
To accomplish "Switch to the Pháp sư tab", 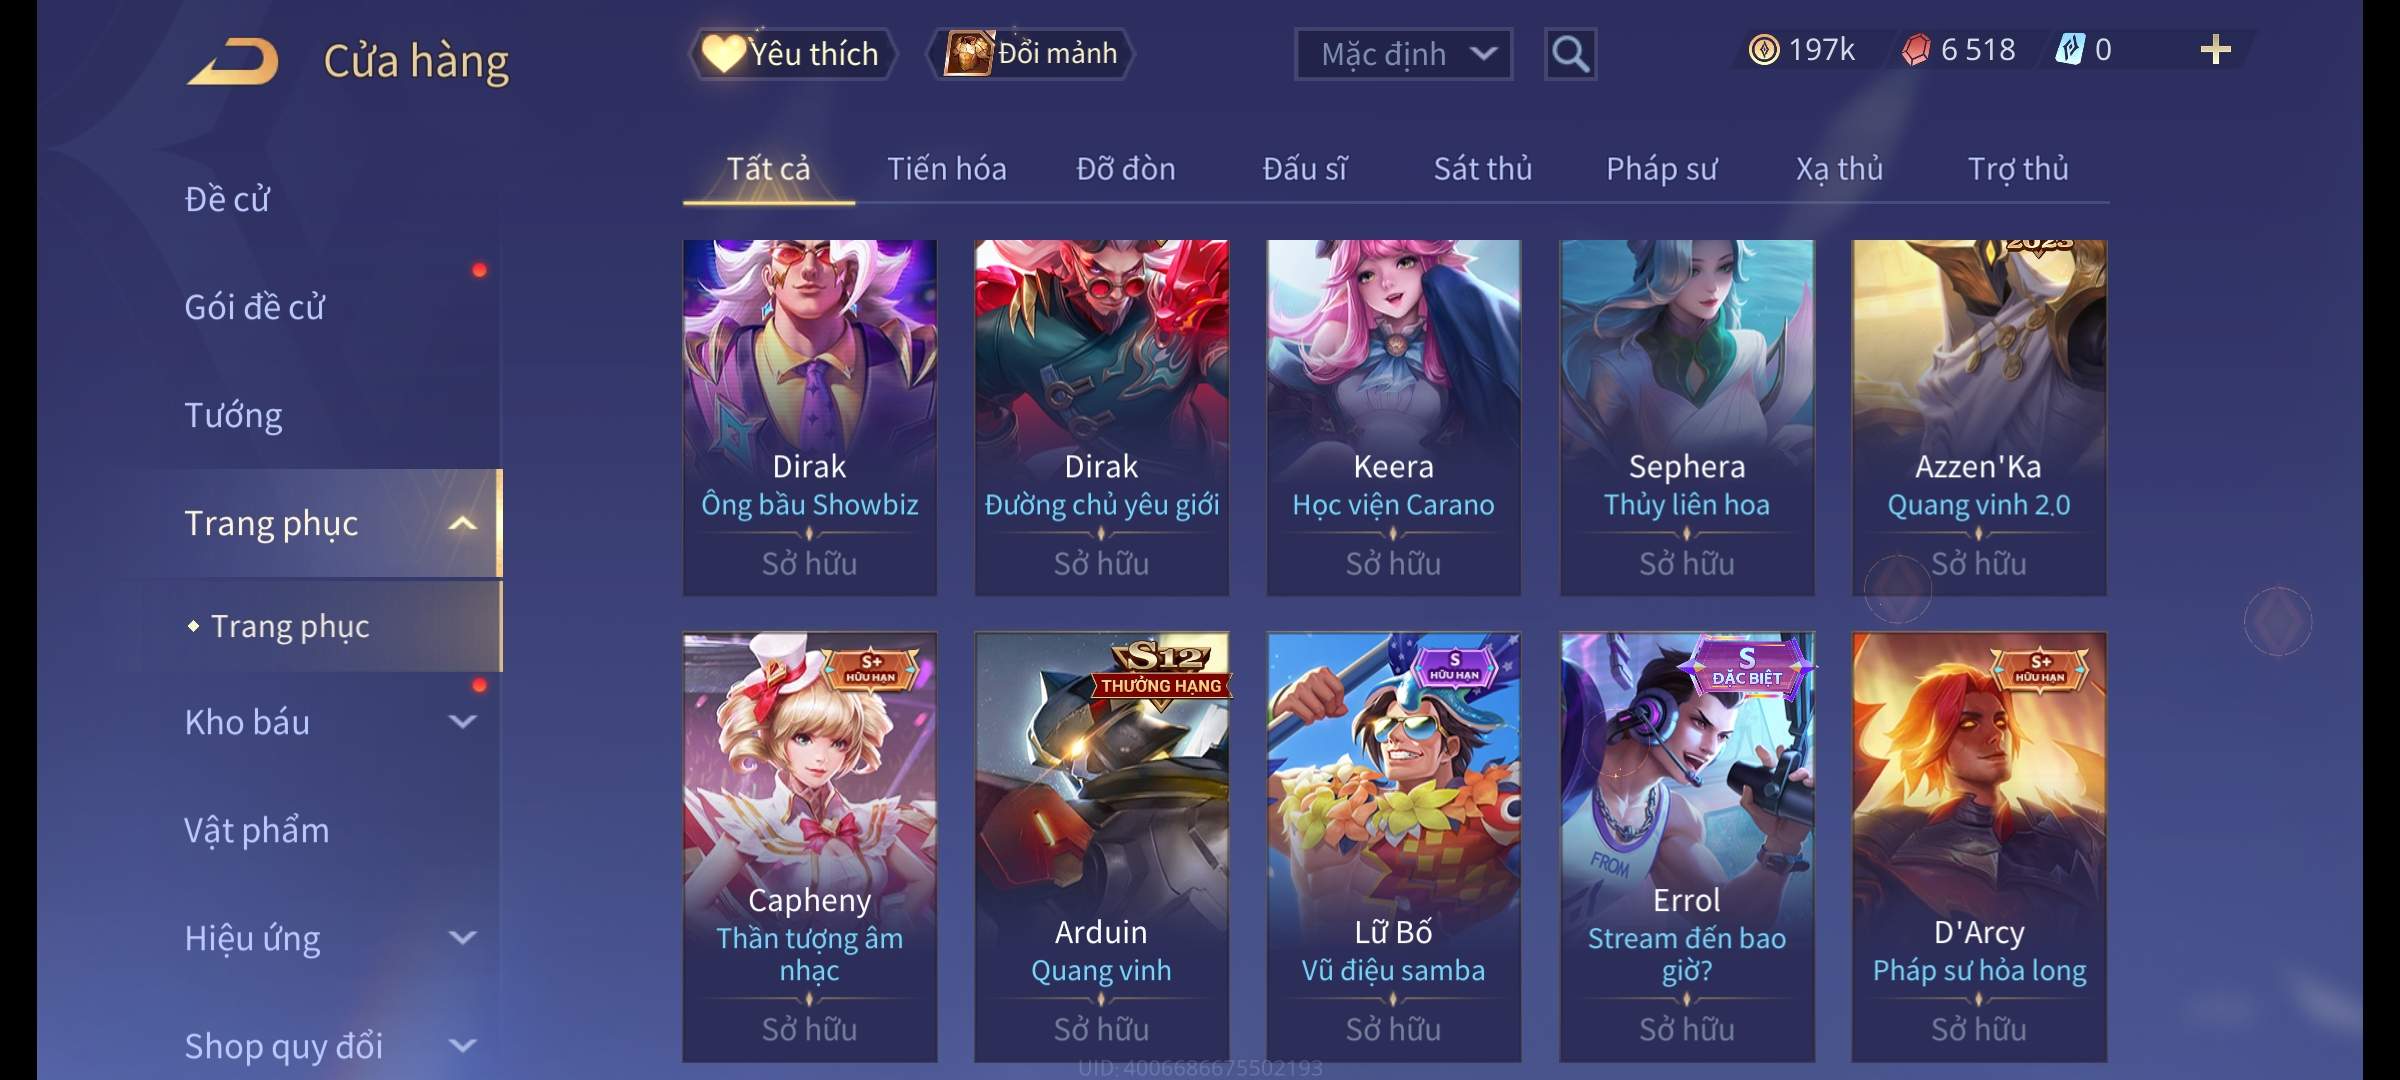I will (x=1662, y=169).
